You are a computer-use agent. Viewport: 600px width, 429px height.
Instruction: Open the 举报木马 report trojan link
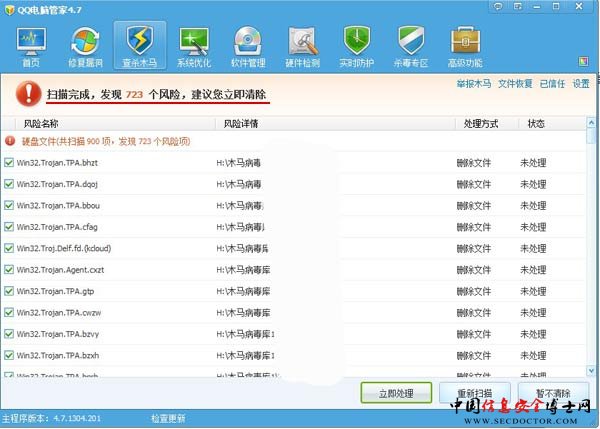click(x=474, y=83)
